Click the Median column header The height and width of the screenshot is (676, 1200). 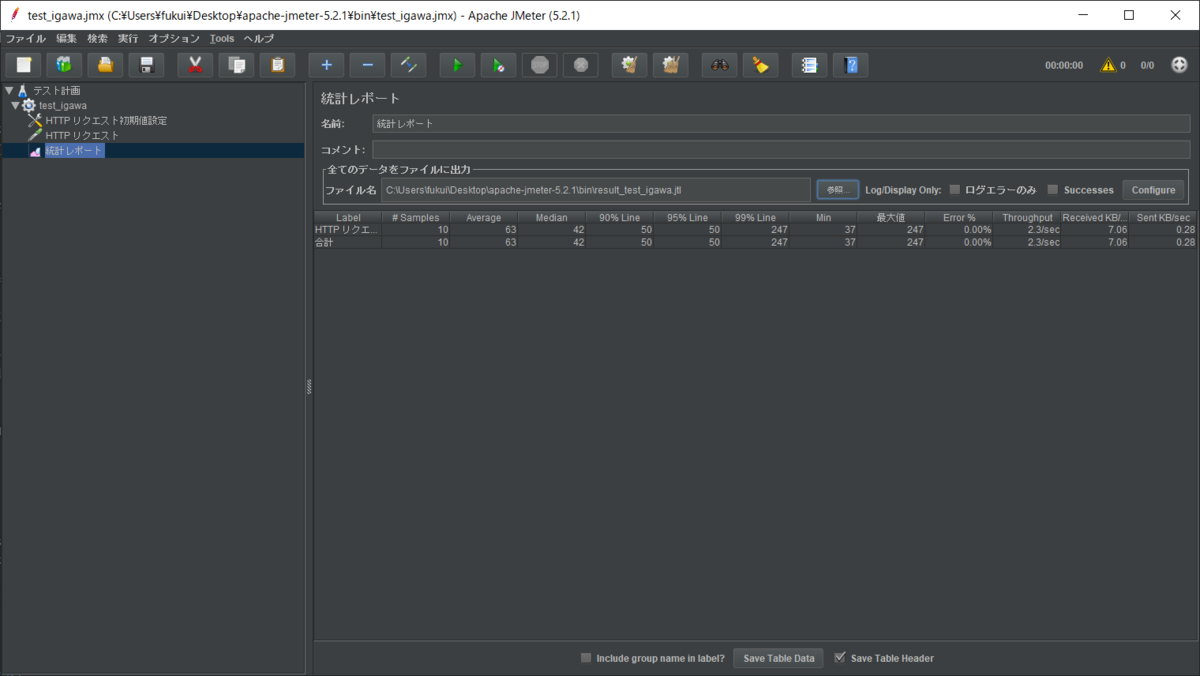552,217
